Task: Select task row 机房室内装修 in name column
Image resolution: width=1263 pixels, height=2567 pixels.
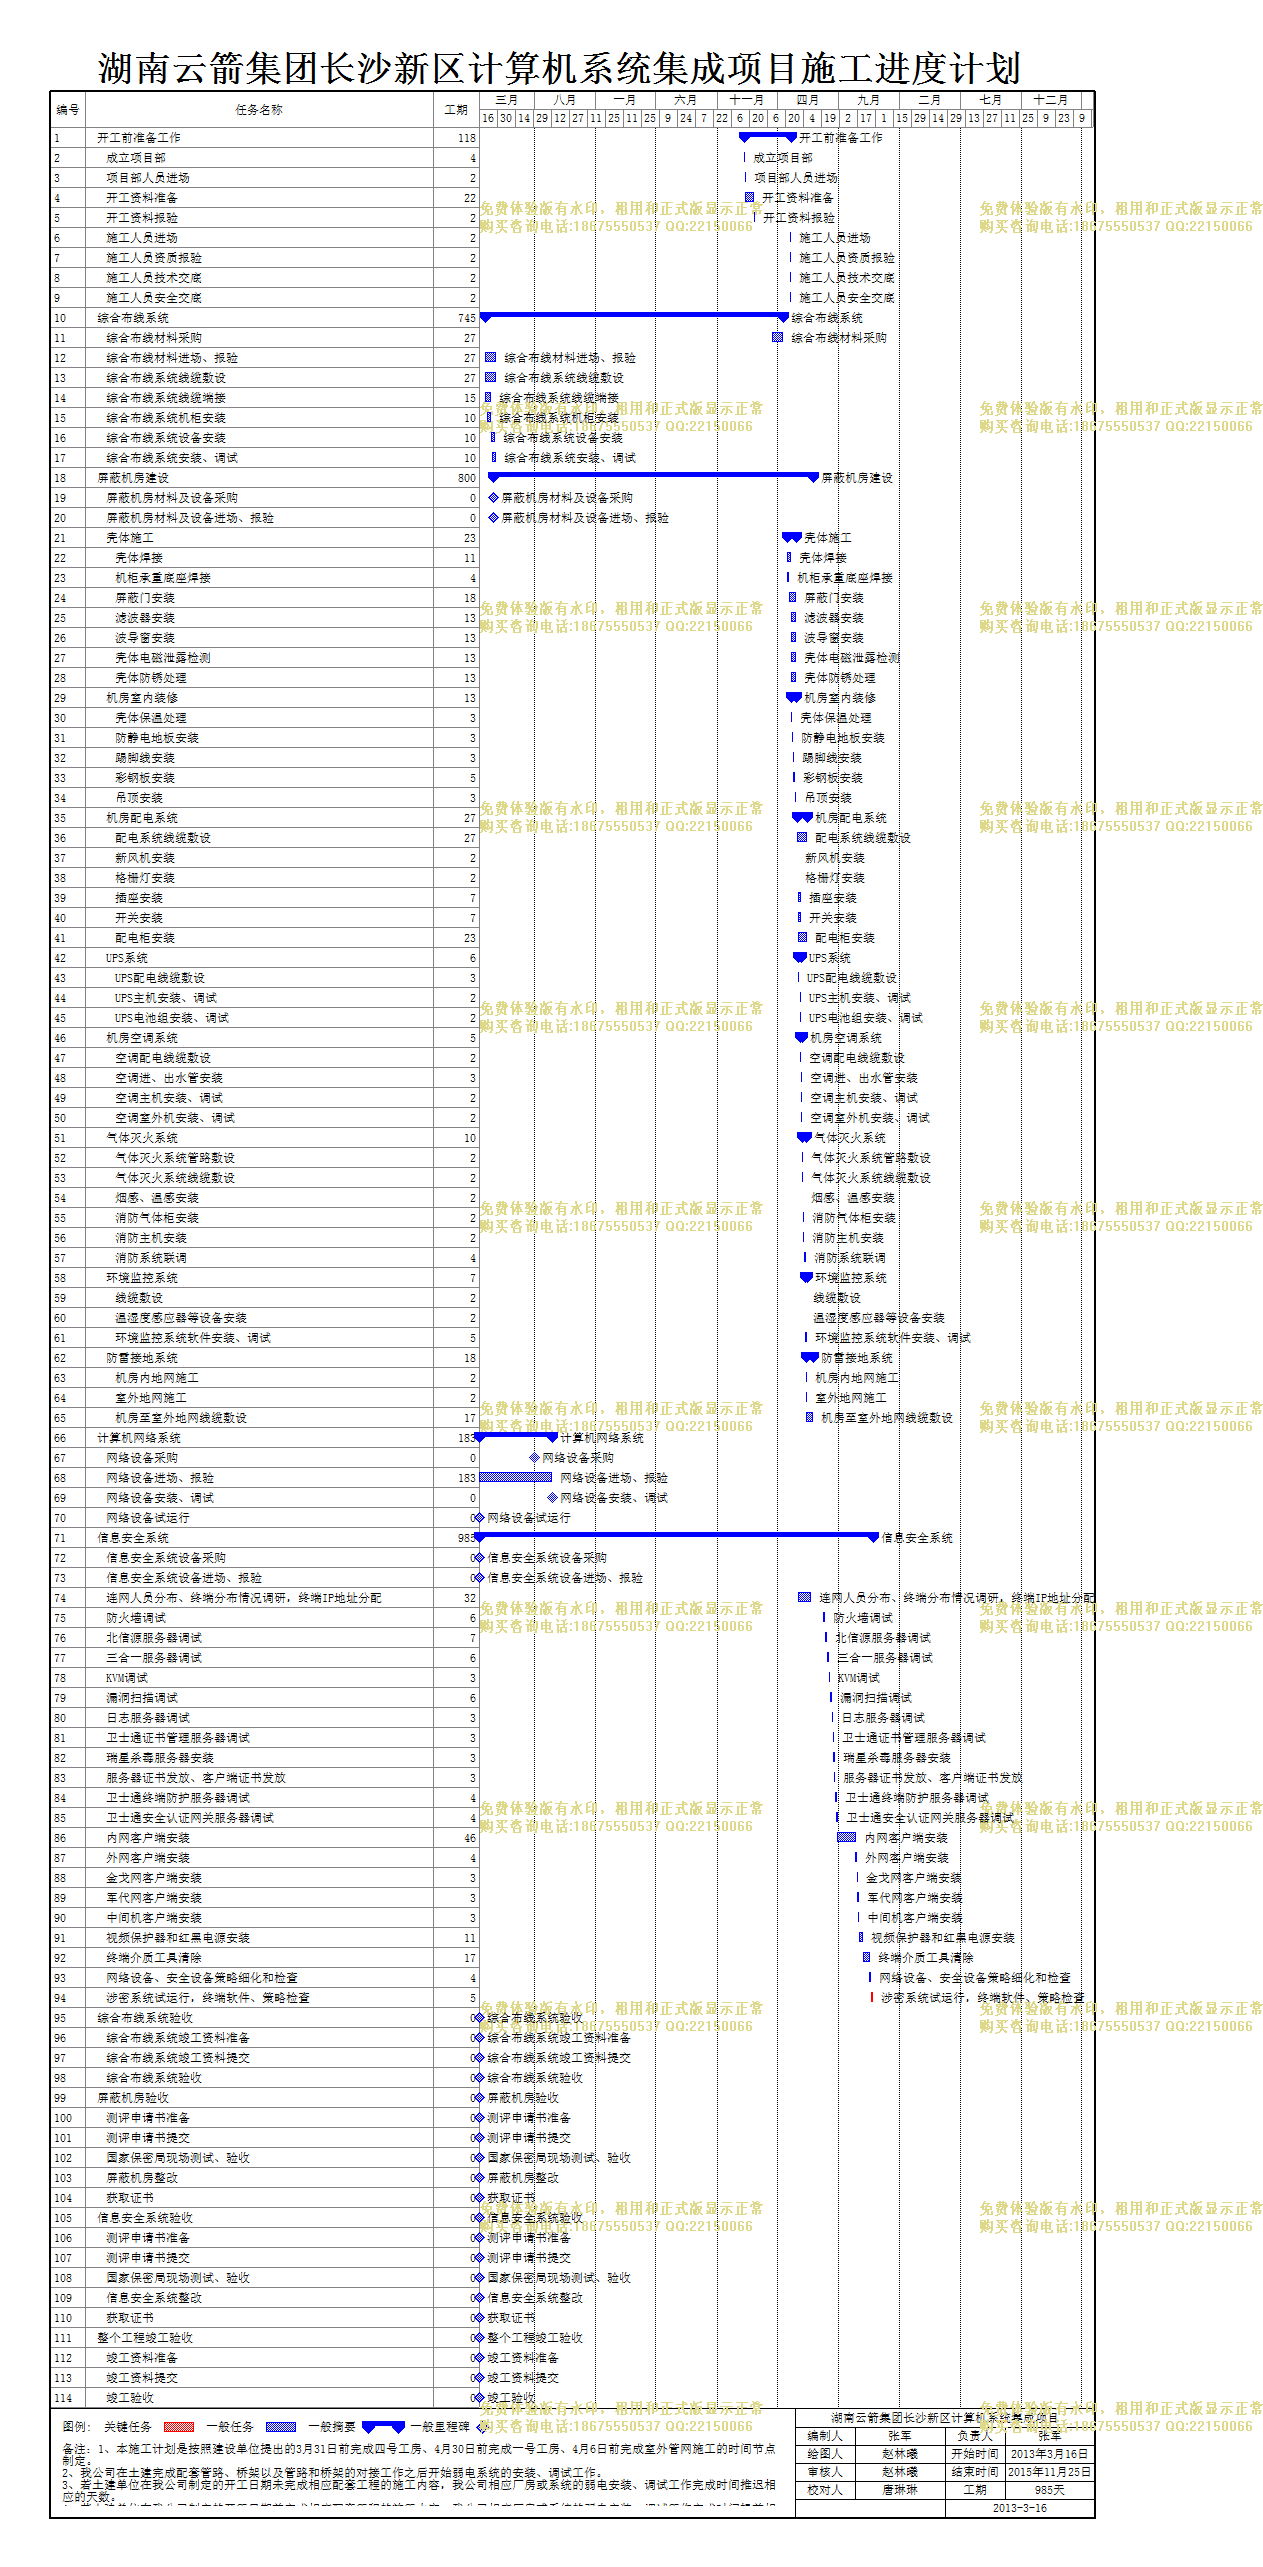Action: pos(258,698)
